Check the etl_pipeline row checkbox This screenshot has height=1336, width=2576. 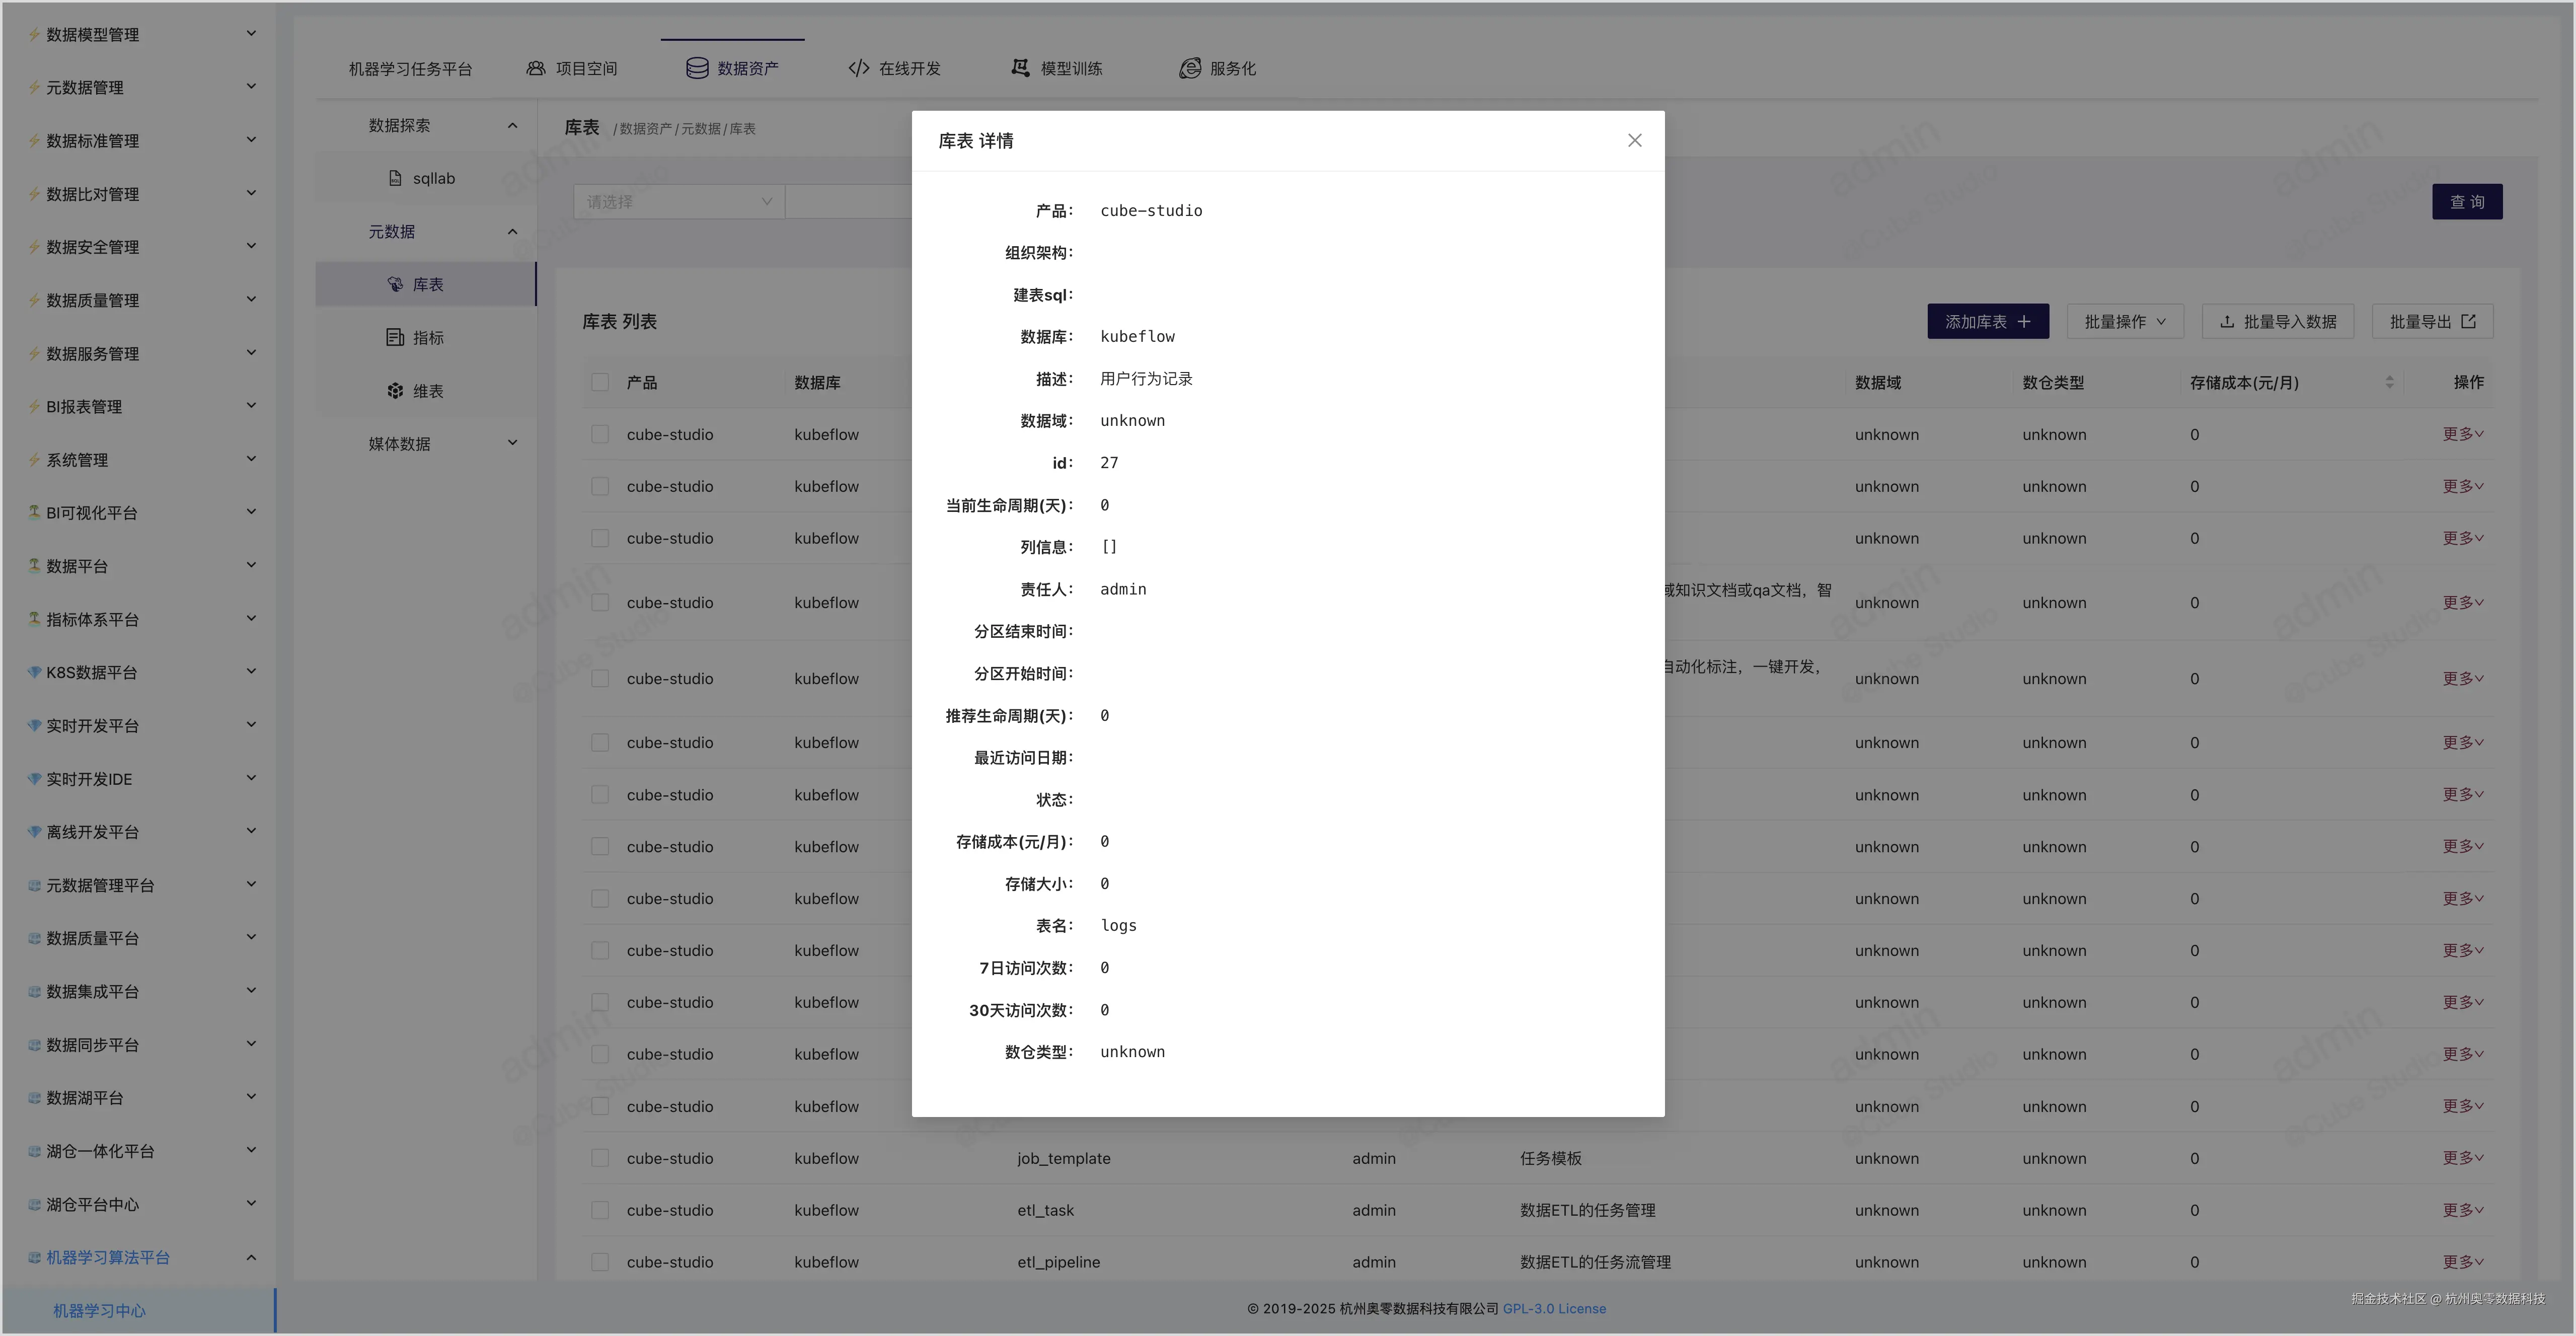[600, 1262]
